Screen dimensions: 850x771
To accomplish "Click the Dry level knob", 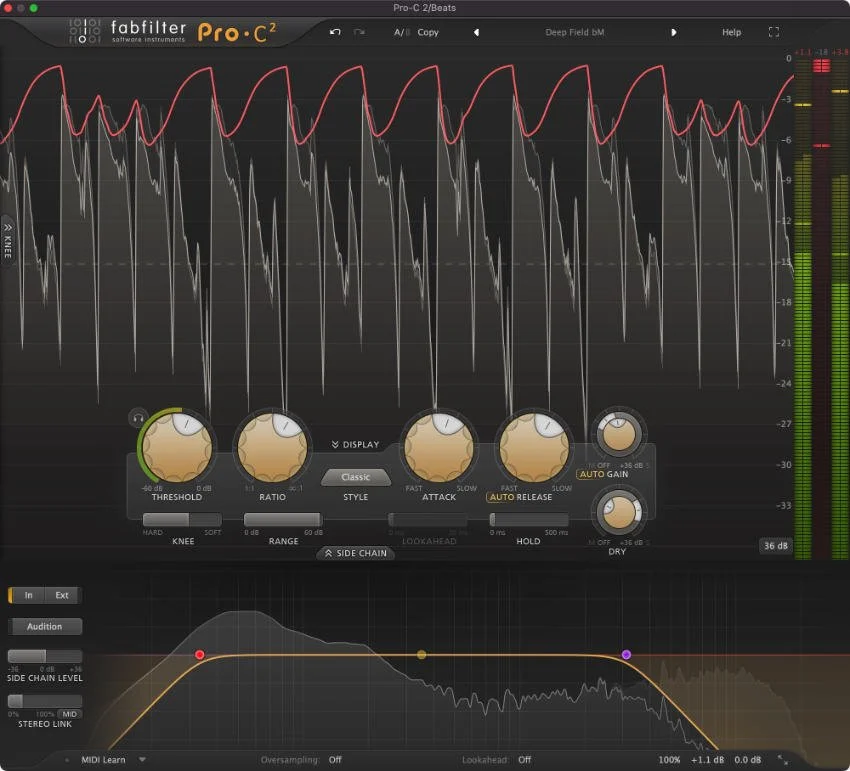I will click(x=619, y=512).
